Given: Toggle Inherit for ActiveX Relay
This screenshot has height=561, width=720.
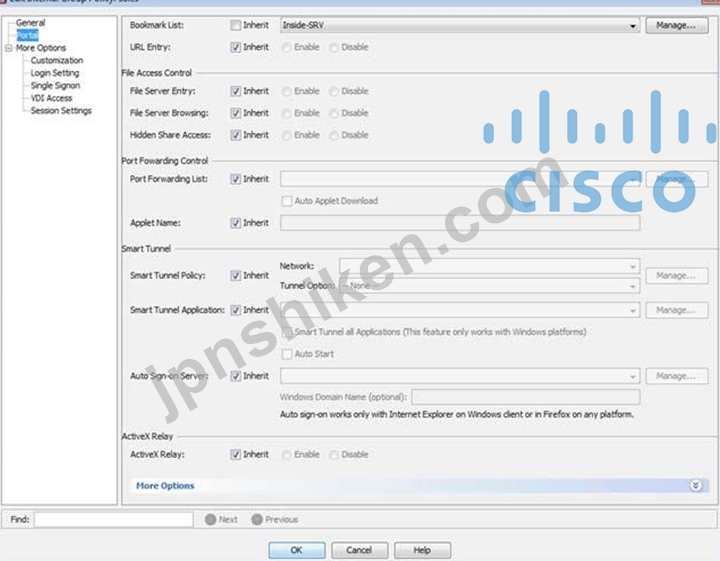Looking at the screenshot, I should pos(236,454).
